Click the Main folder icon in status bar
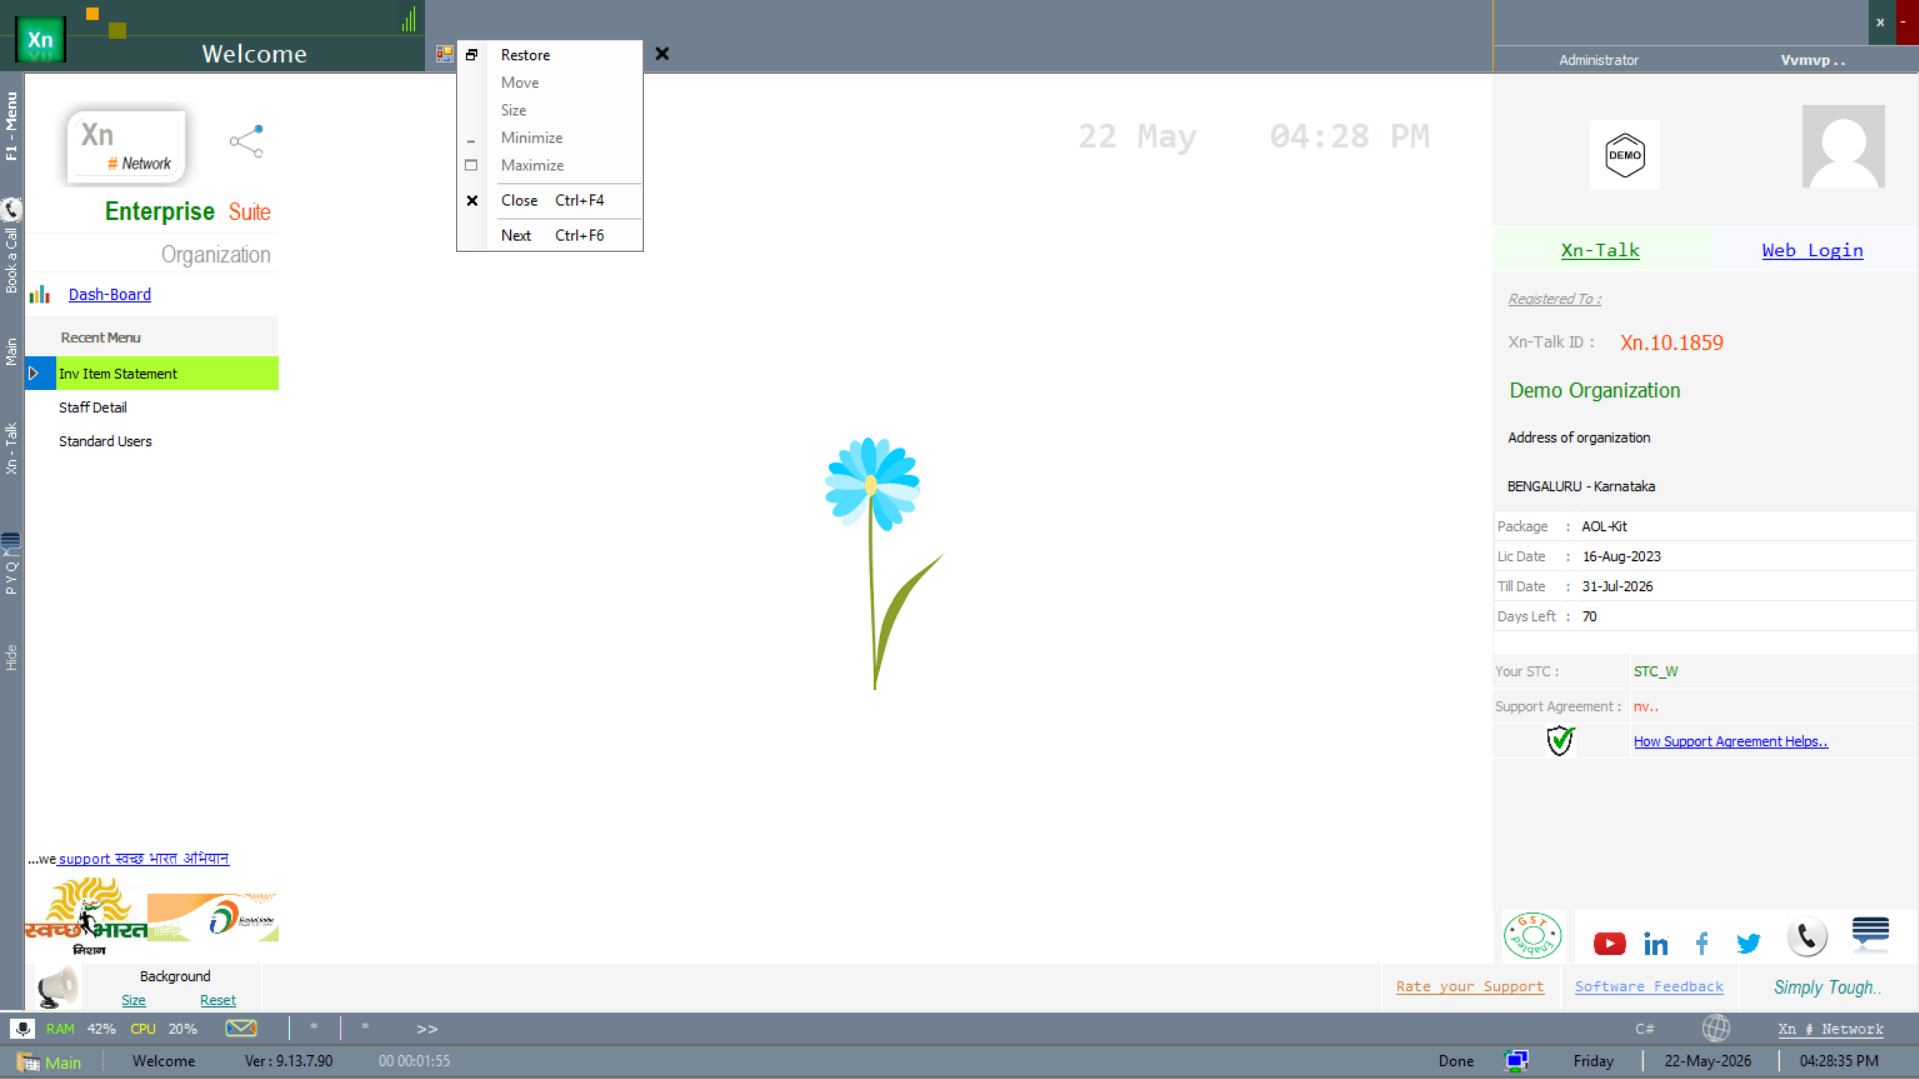The image size is (1919, 1079). pos(28,1062)
